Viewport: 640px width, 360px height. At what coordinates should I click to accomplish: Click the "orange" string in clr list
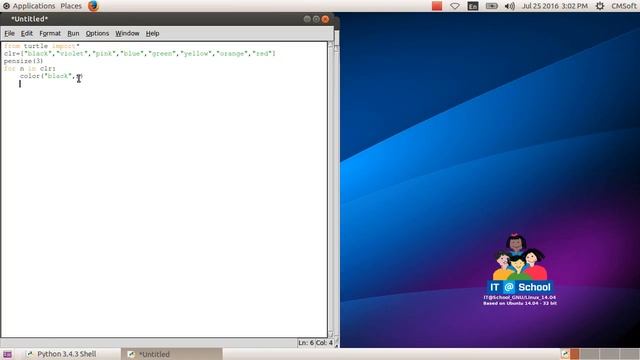tap(232, 53)
